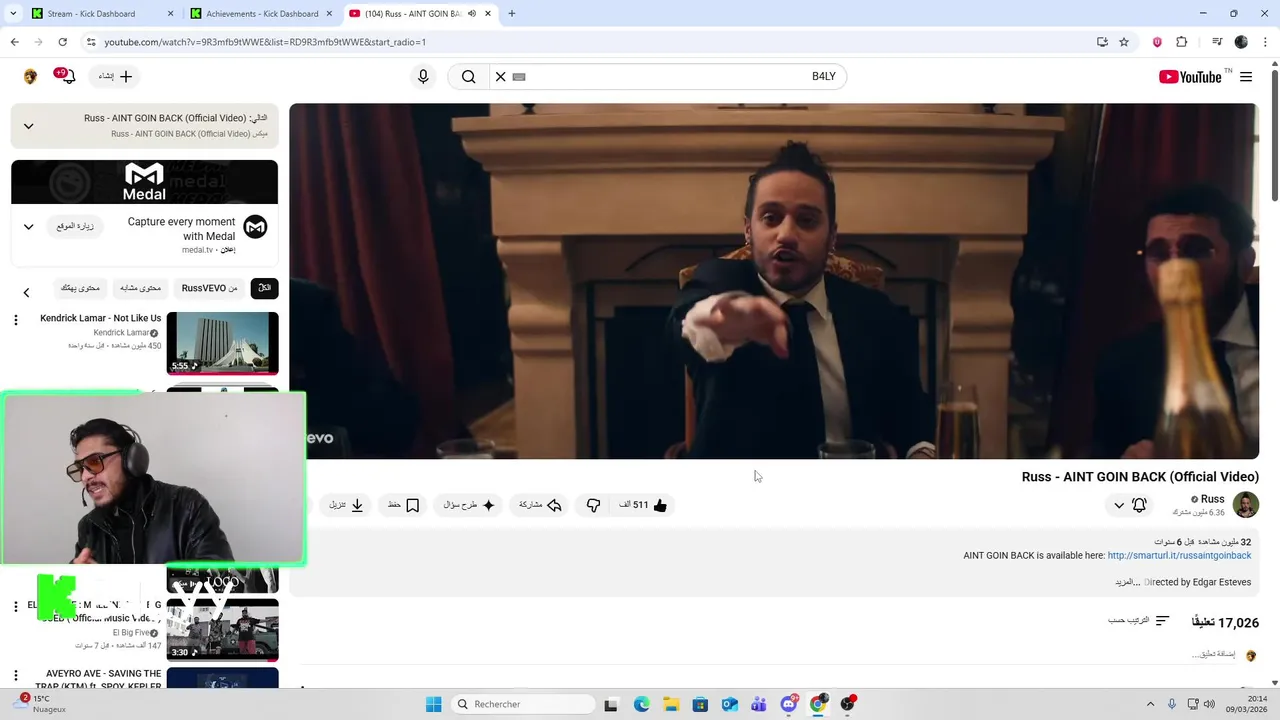Viewport: 1280px width, 720px height.
Task: Click the main video player
Action: pyautogui.click(x=774, y=281)
